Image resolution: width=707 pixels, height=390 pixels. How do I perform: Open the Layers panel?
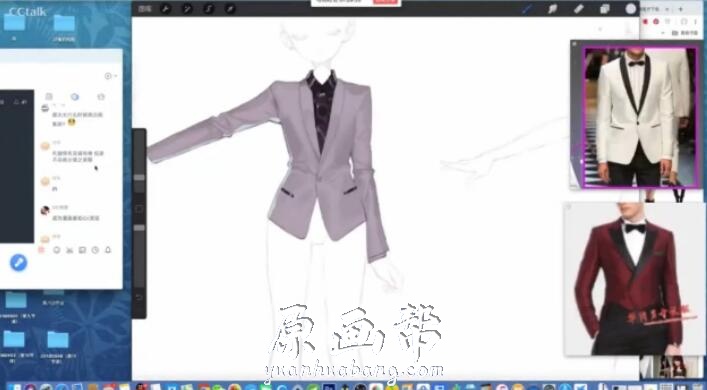pos(605,9)
